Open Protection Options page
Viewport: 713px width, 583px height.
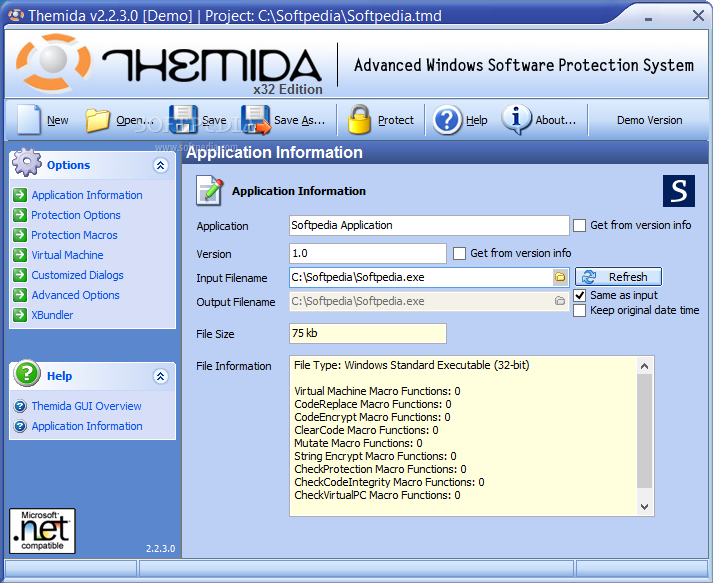76,215
